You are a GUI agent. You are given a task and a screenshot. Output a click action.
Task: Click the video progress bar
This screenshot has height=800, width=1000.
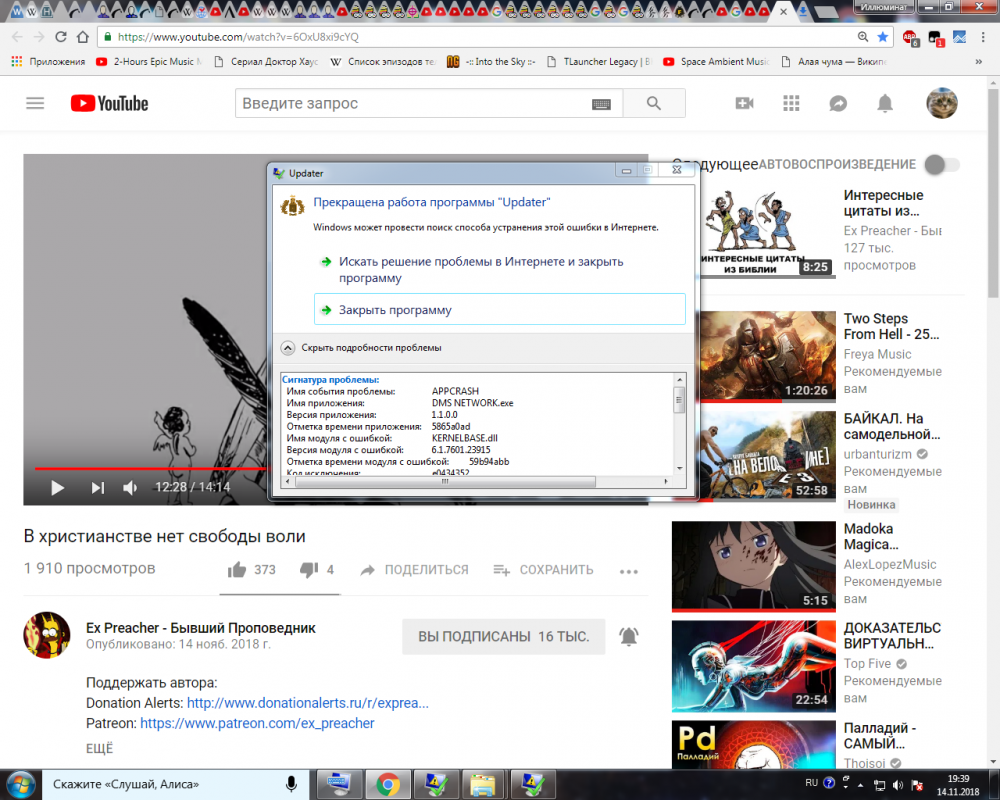pyautogui.click(x=150, y=468)
